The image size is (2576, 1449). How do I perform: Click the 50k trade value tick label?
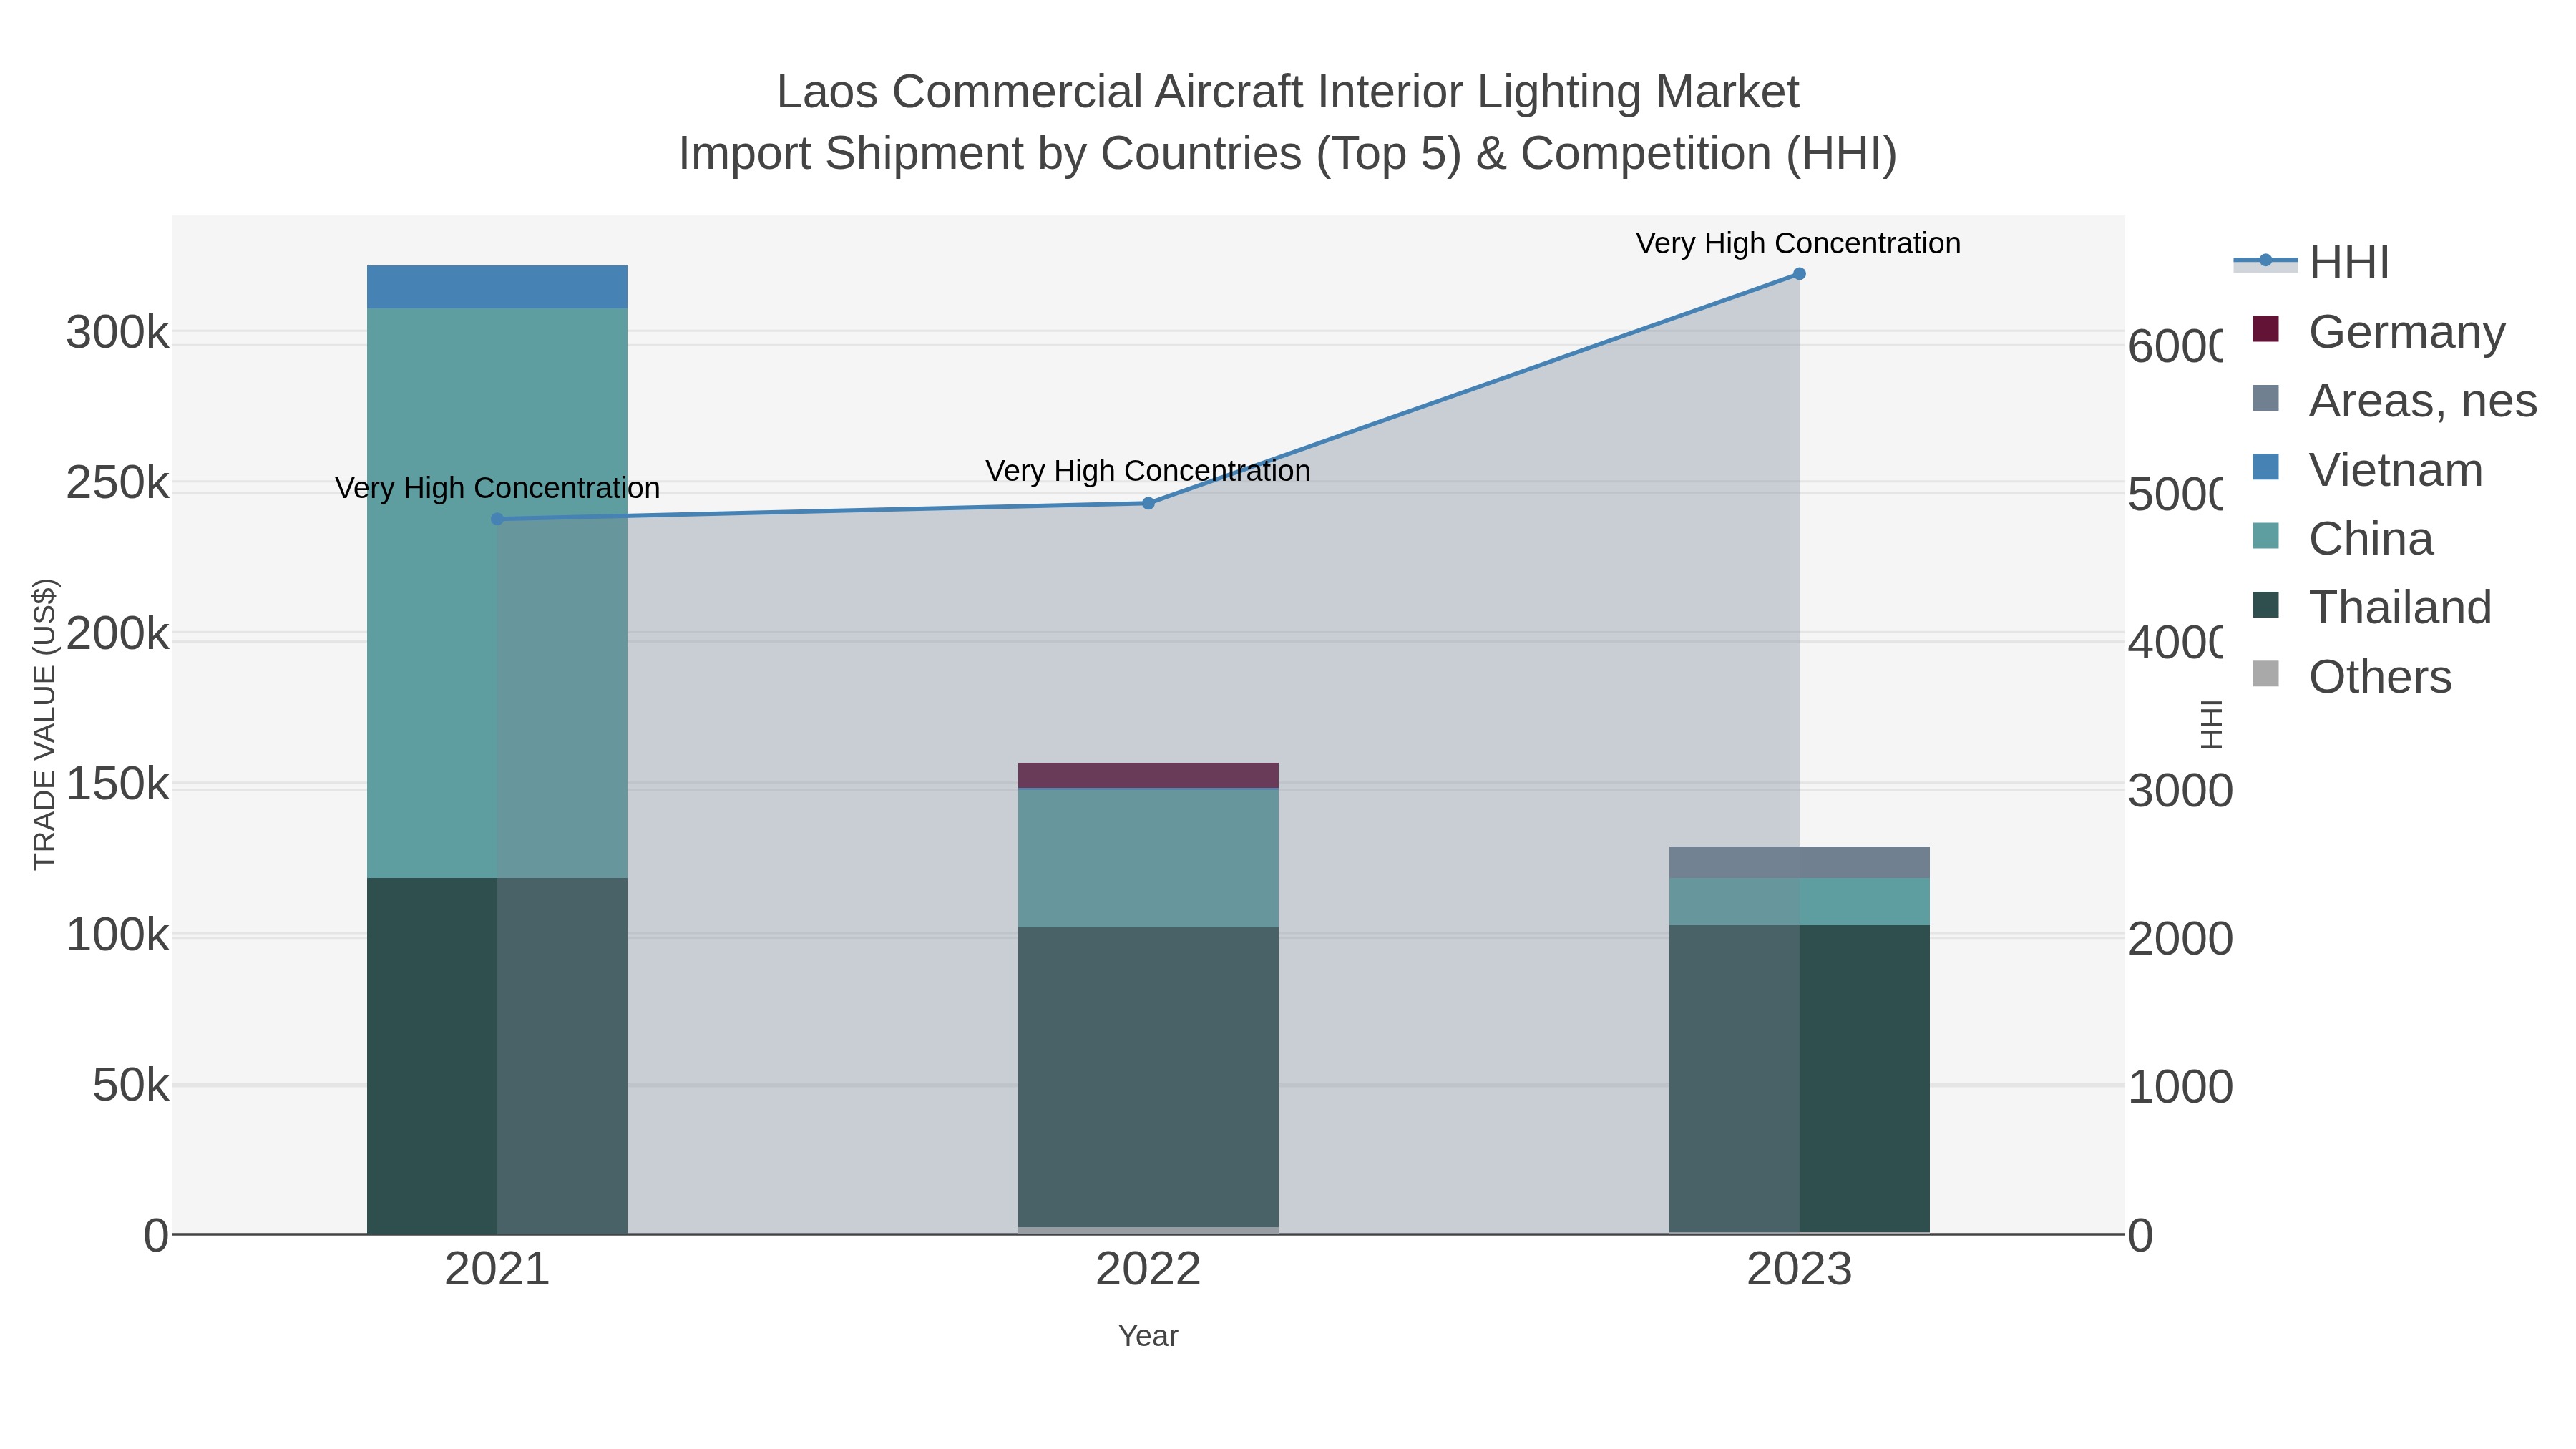[x=131, y=1085]
